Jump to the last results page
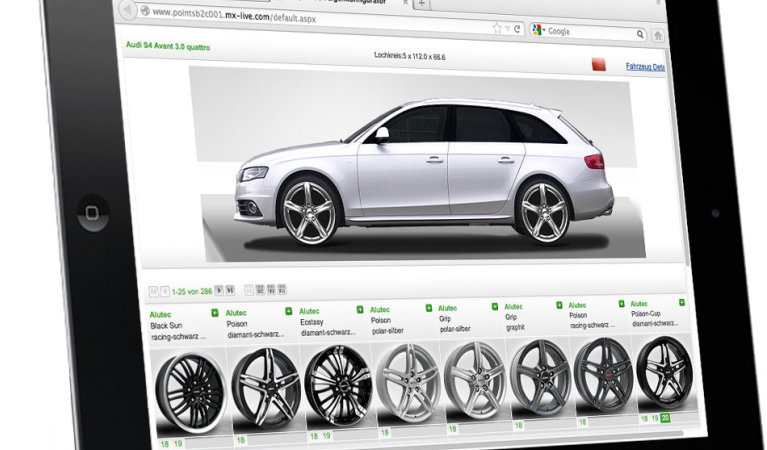The height and width of the screenshot is (450, 767). [x=230, y=290]
